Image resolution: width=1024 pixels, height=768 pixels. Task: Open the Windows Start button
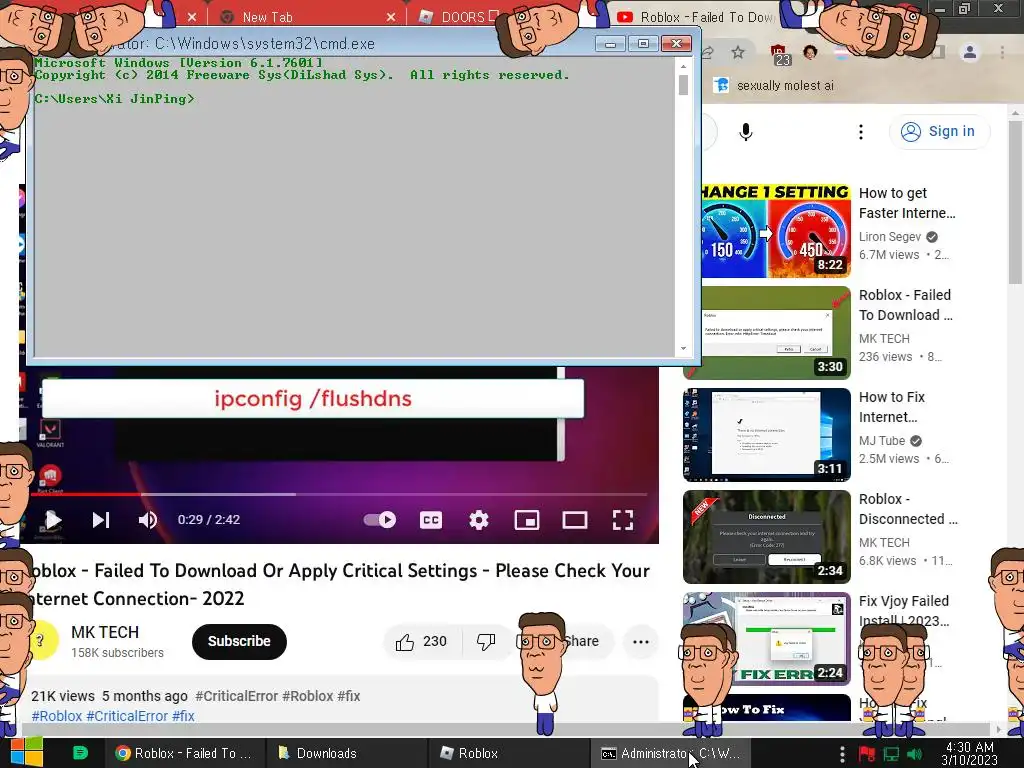pos(26,753)
